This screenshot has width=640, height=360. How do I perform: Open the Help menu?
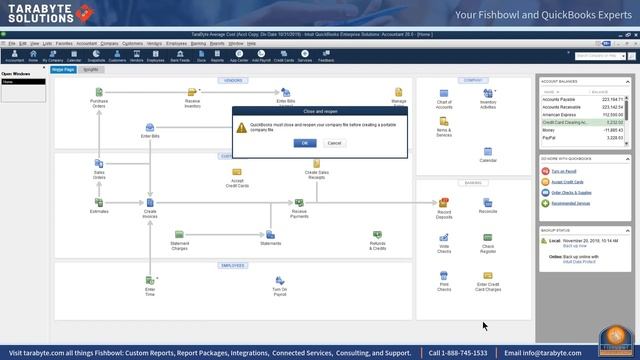coord(251,43)
